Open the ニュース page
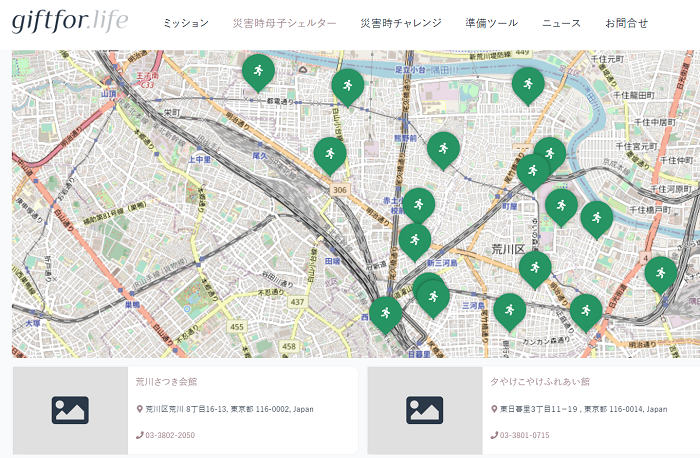Screen dimensions: 700x458 (x=561, y=23)
